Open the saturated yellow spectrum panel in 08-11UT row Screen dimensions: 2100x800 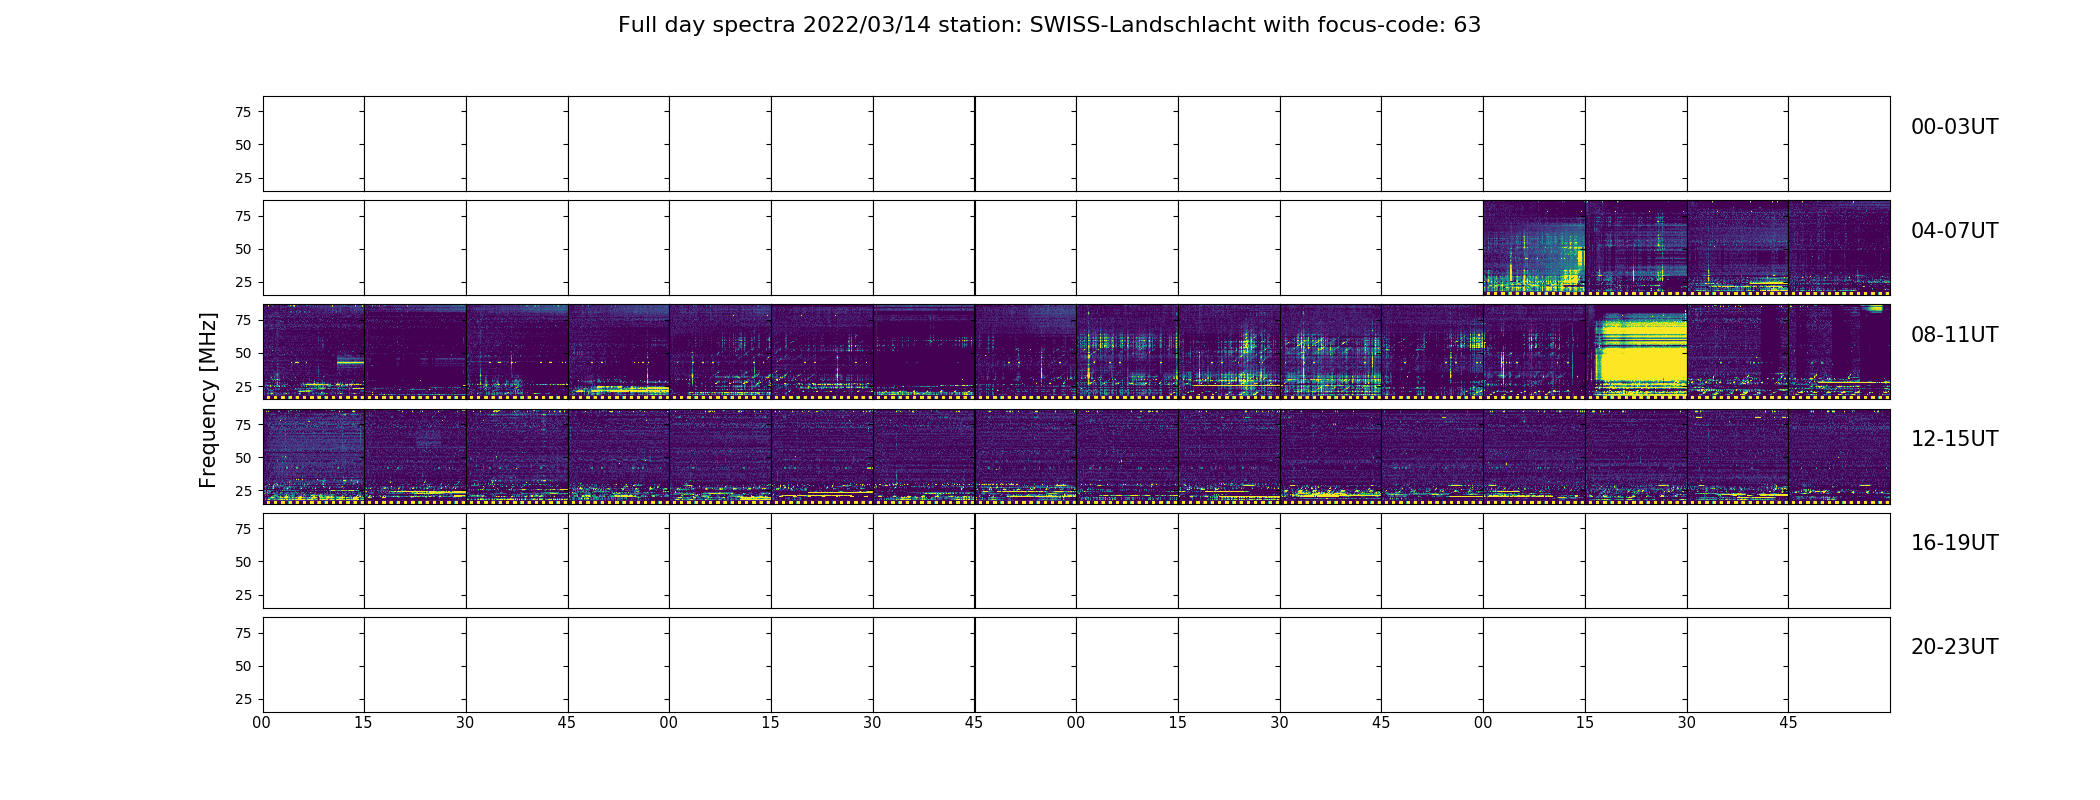(1636, 352)
